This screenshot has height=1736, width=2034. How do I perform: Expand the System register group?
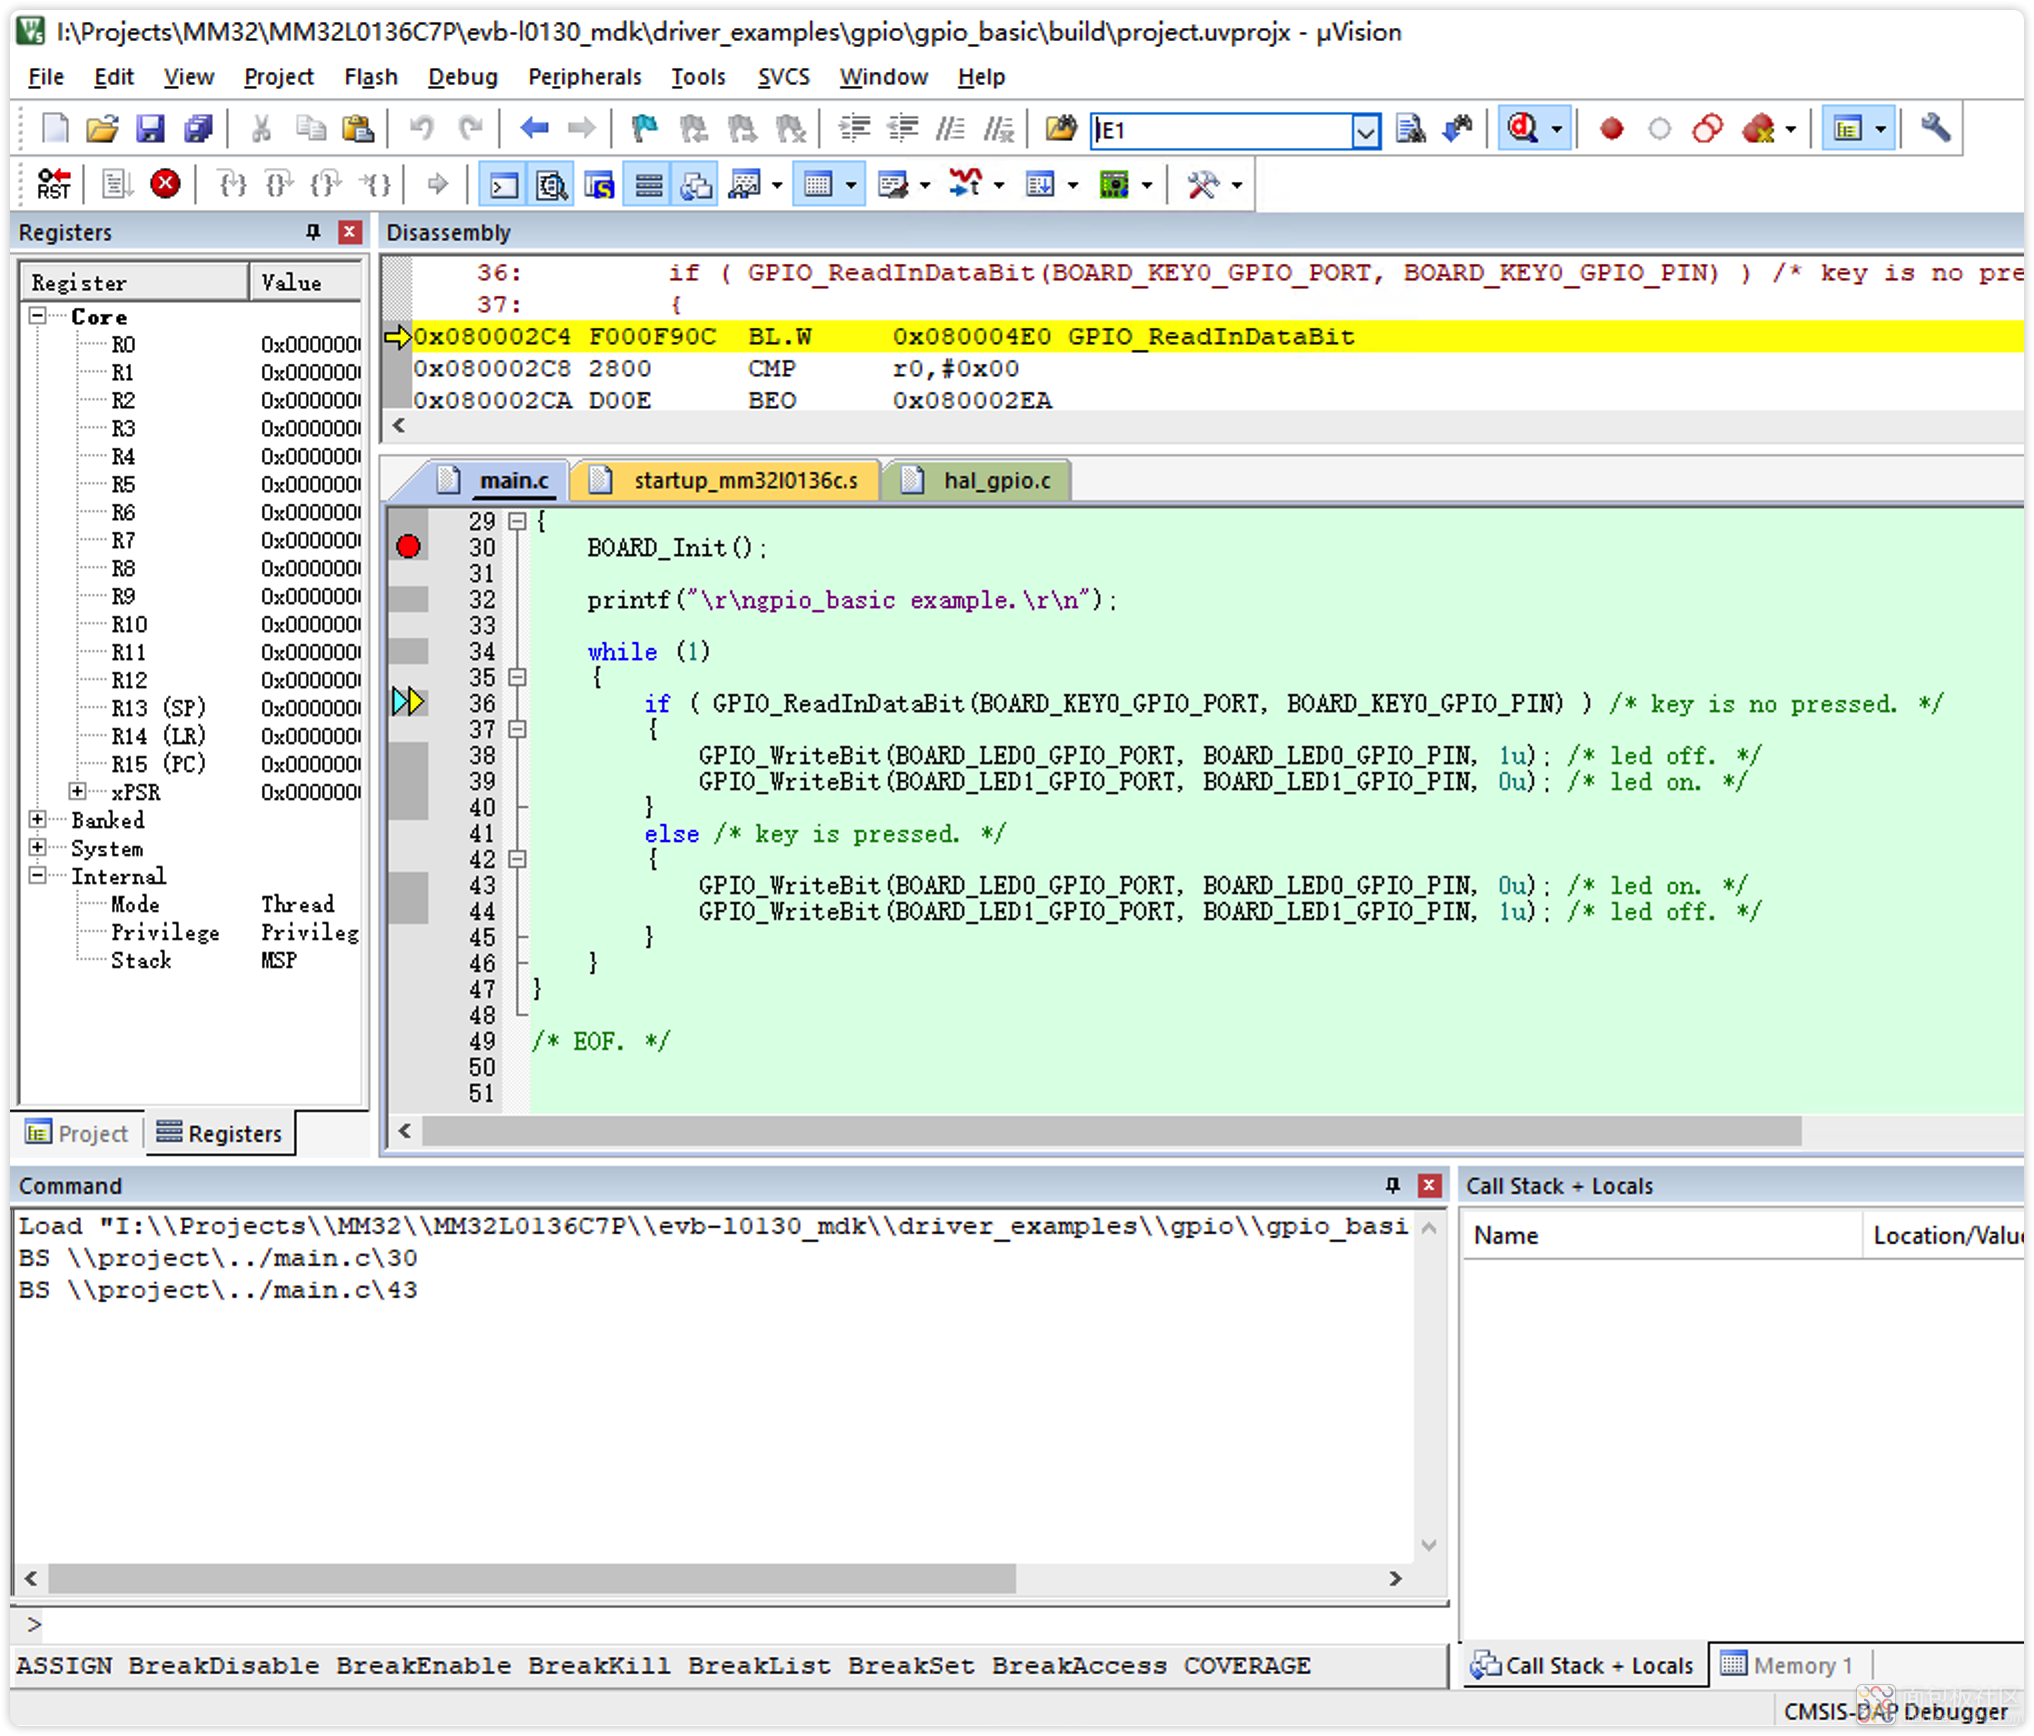tap(37, 847)
